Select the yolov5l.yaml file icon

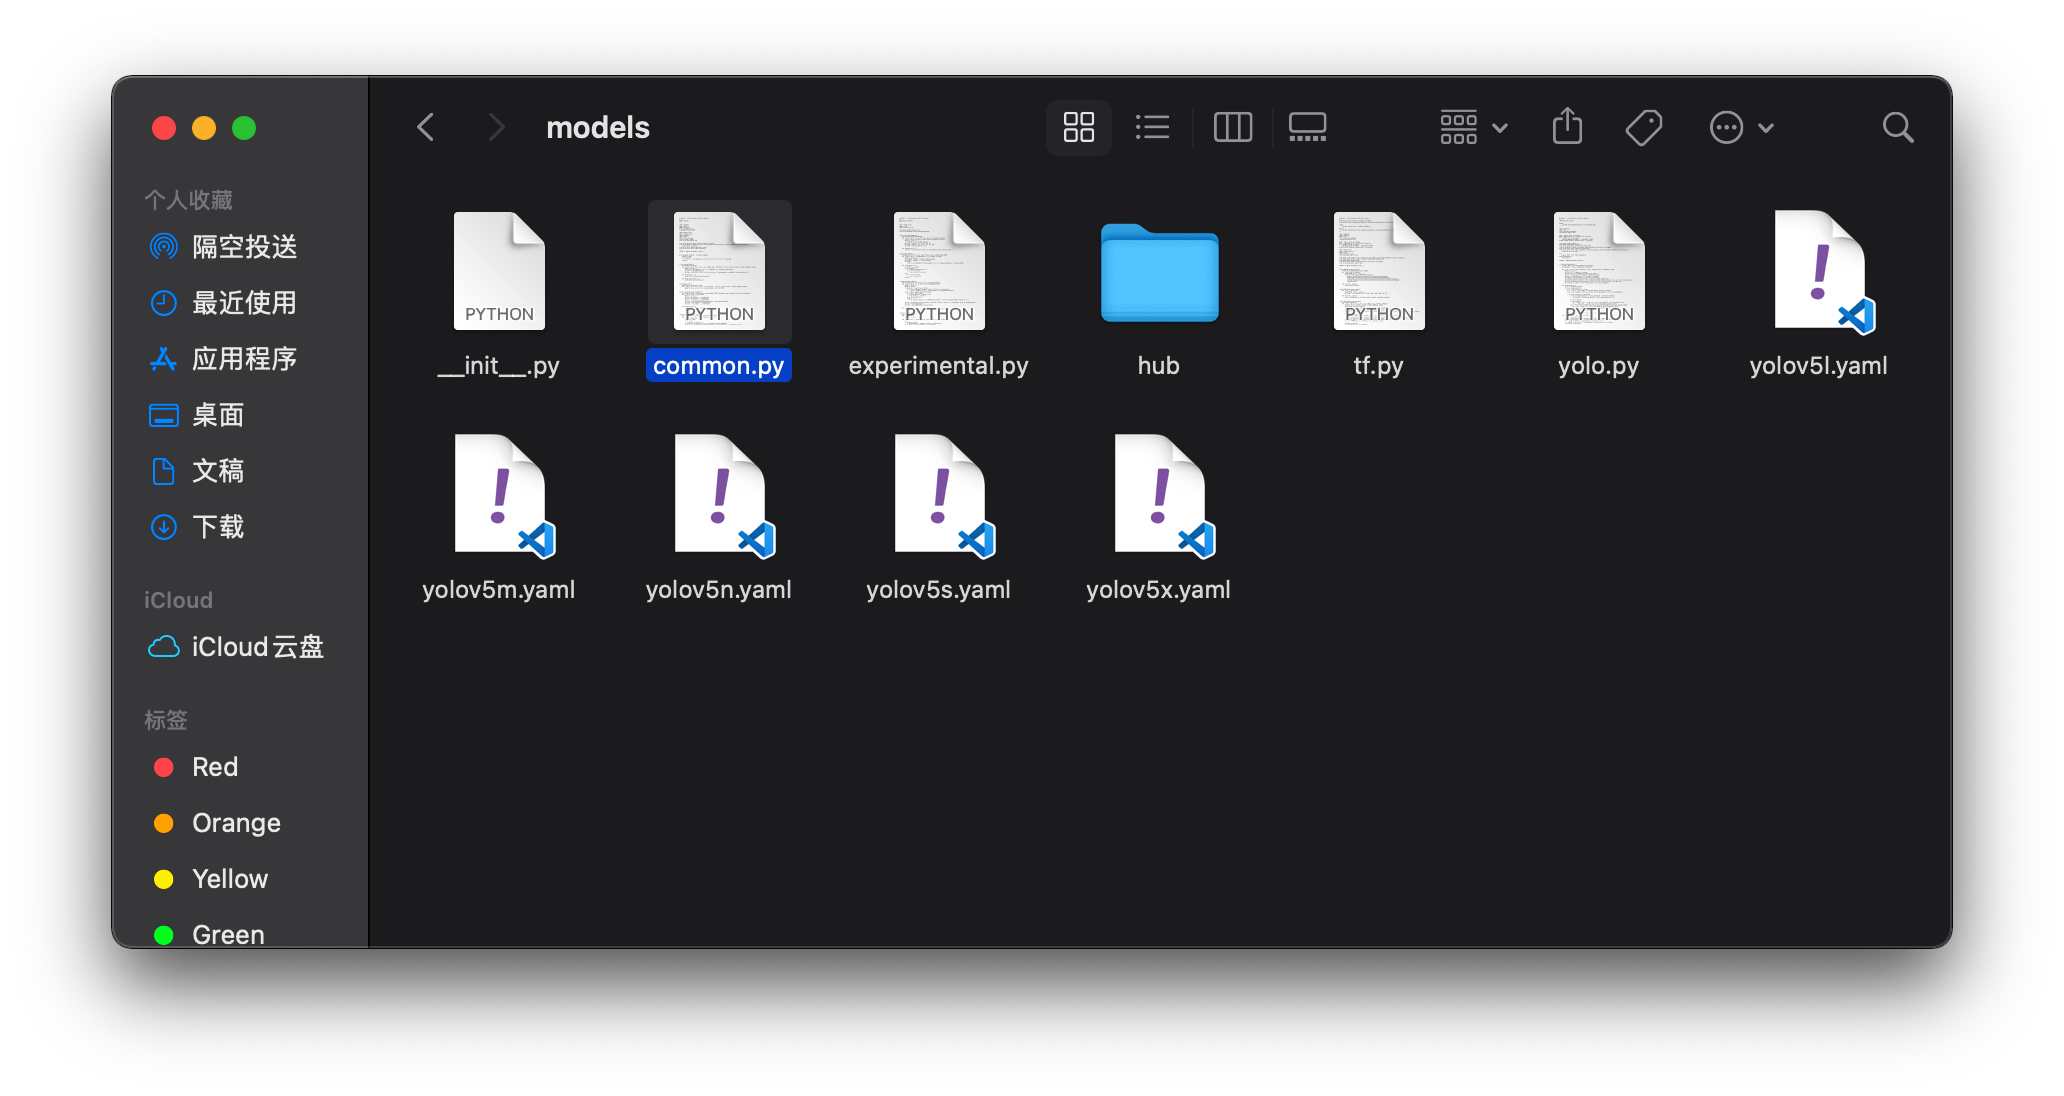(x=1823, y=272)
